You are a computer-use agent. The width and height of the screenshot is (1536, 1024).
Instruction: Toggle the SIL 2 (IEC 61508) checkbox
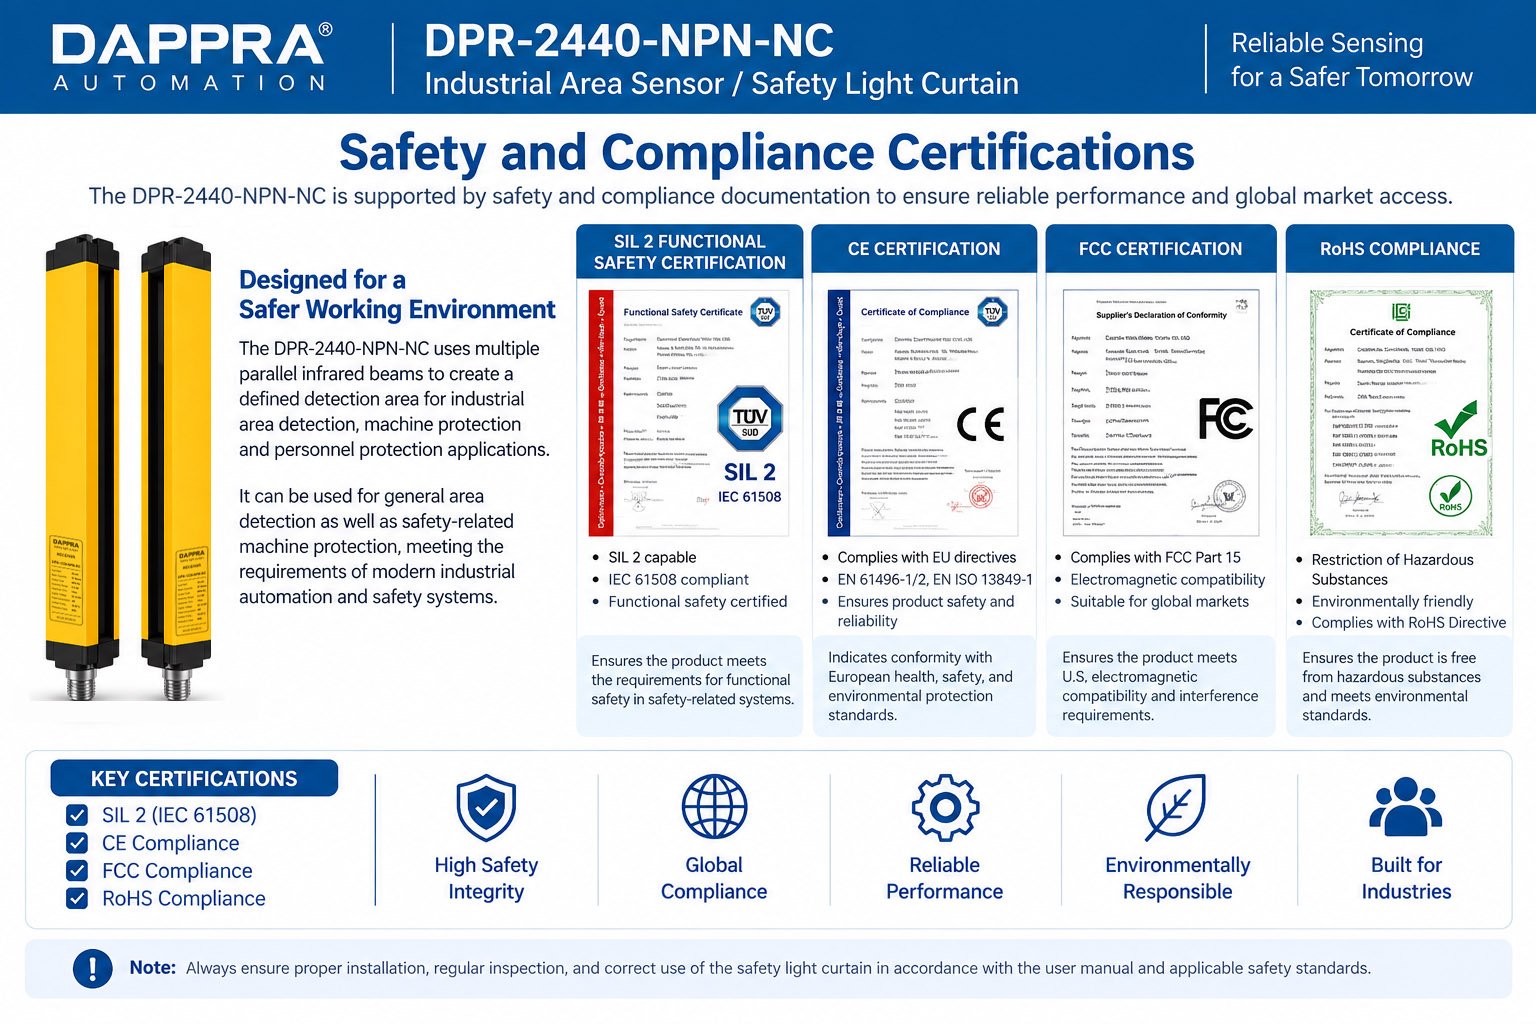click(77, 815)
